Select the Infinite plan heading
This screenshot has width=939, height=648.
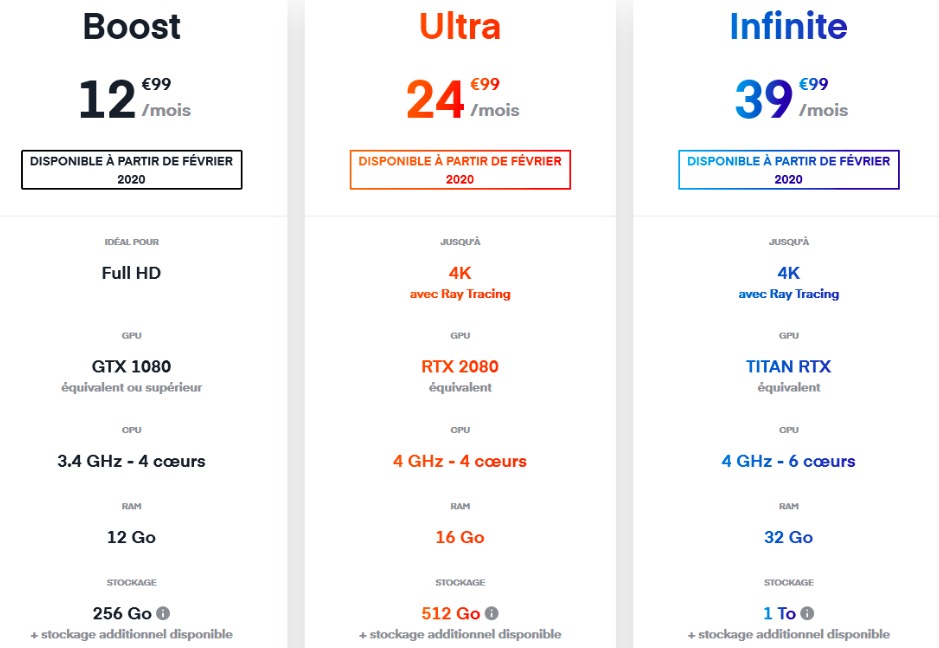point(788,27)
